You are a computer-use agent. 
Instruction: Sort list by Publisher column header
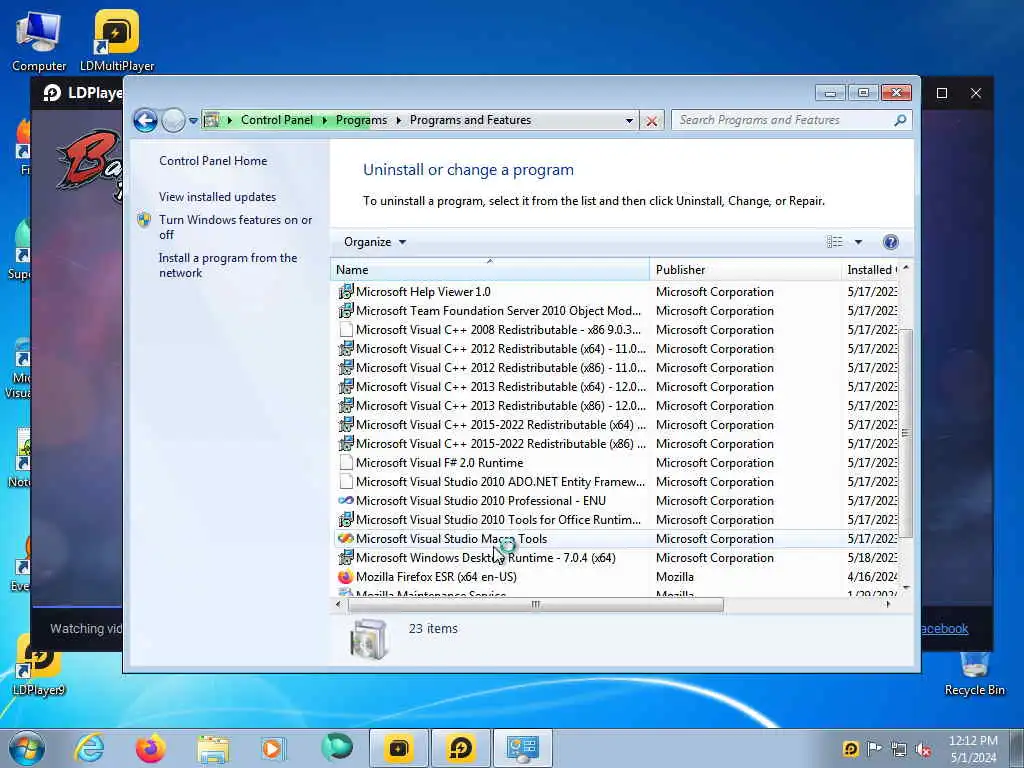[745, 270]
